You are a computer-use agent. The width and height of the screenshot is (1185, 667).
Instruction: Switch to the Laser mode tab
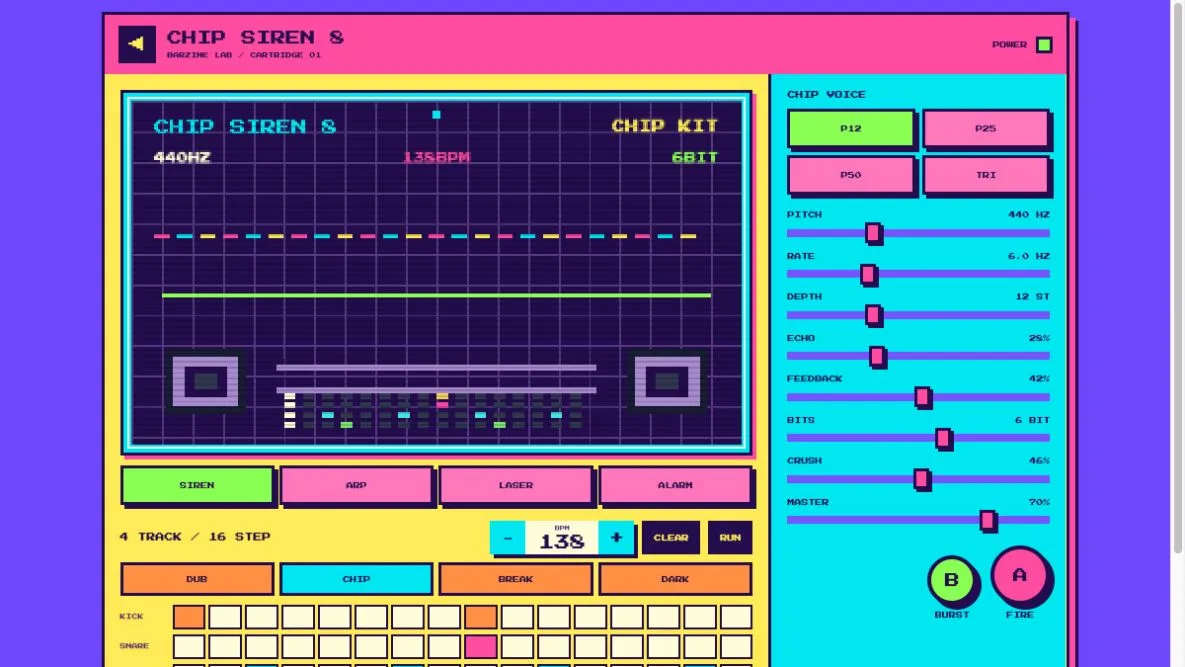point(515,485)
